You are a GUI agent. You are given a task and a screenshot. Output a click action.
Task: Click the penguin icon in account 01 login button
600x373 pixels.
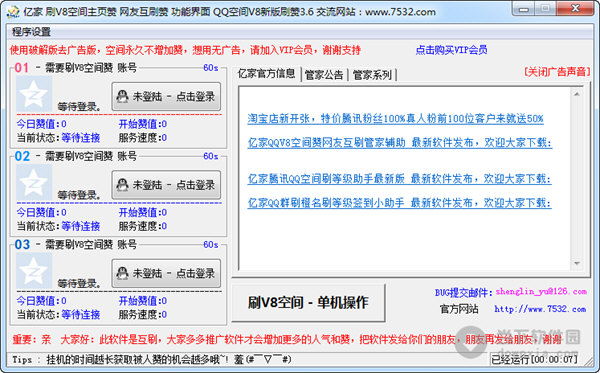point(122,96)
